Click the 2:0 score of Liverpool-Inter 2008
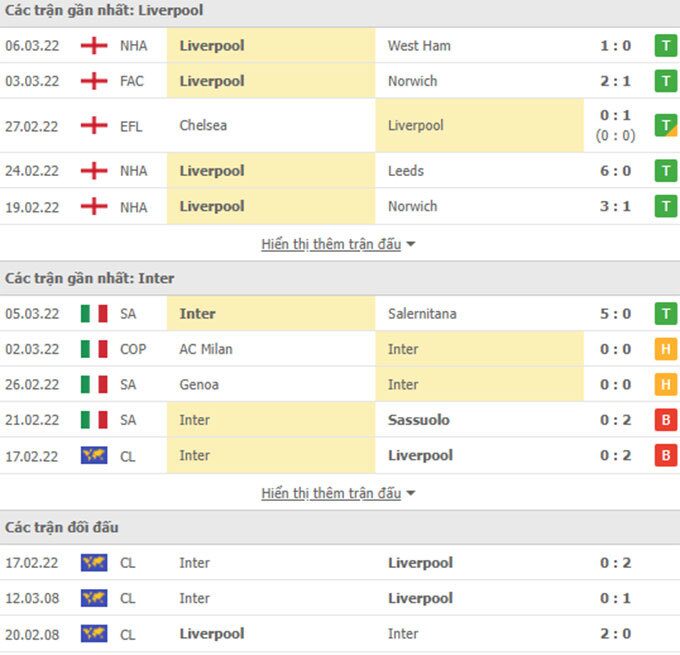 [x=615, y=634]
